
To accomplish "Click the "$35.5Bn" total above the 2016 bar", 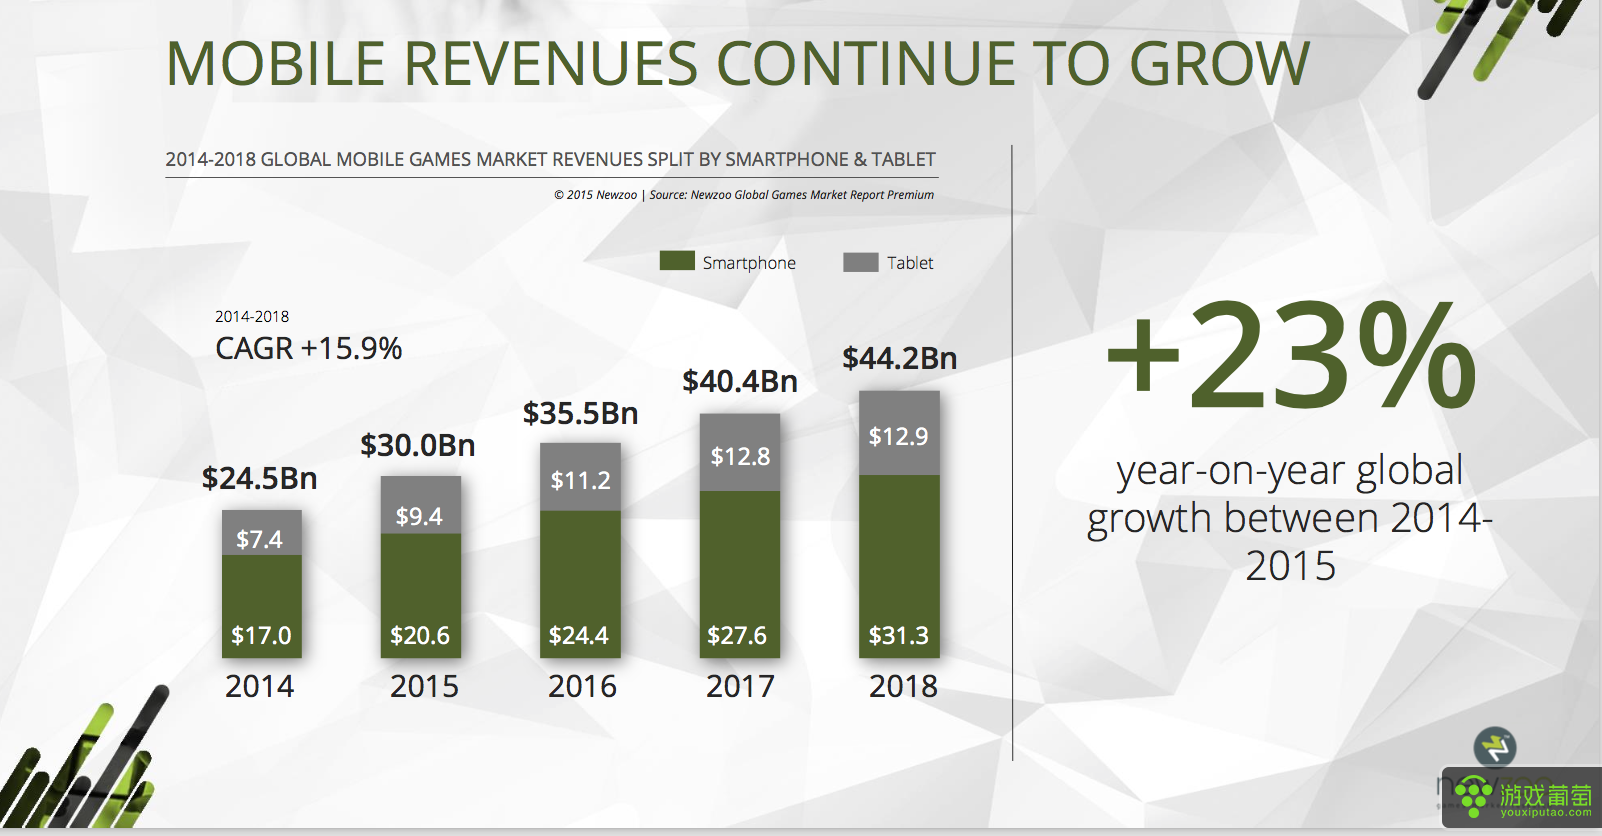I will [x=581, y=413].
